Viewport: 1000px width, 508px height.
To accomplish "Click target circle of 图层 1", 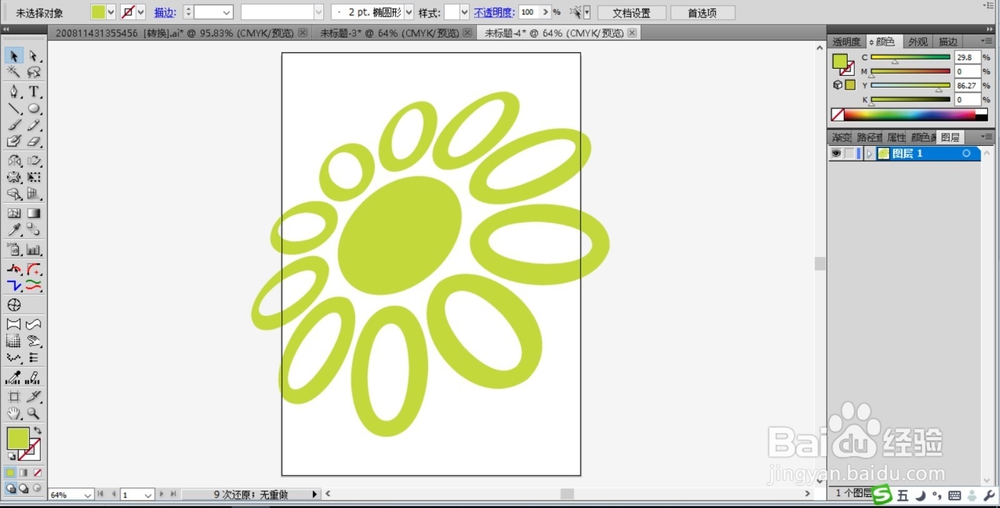I will (x=966, y=154).
